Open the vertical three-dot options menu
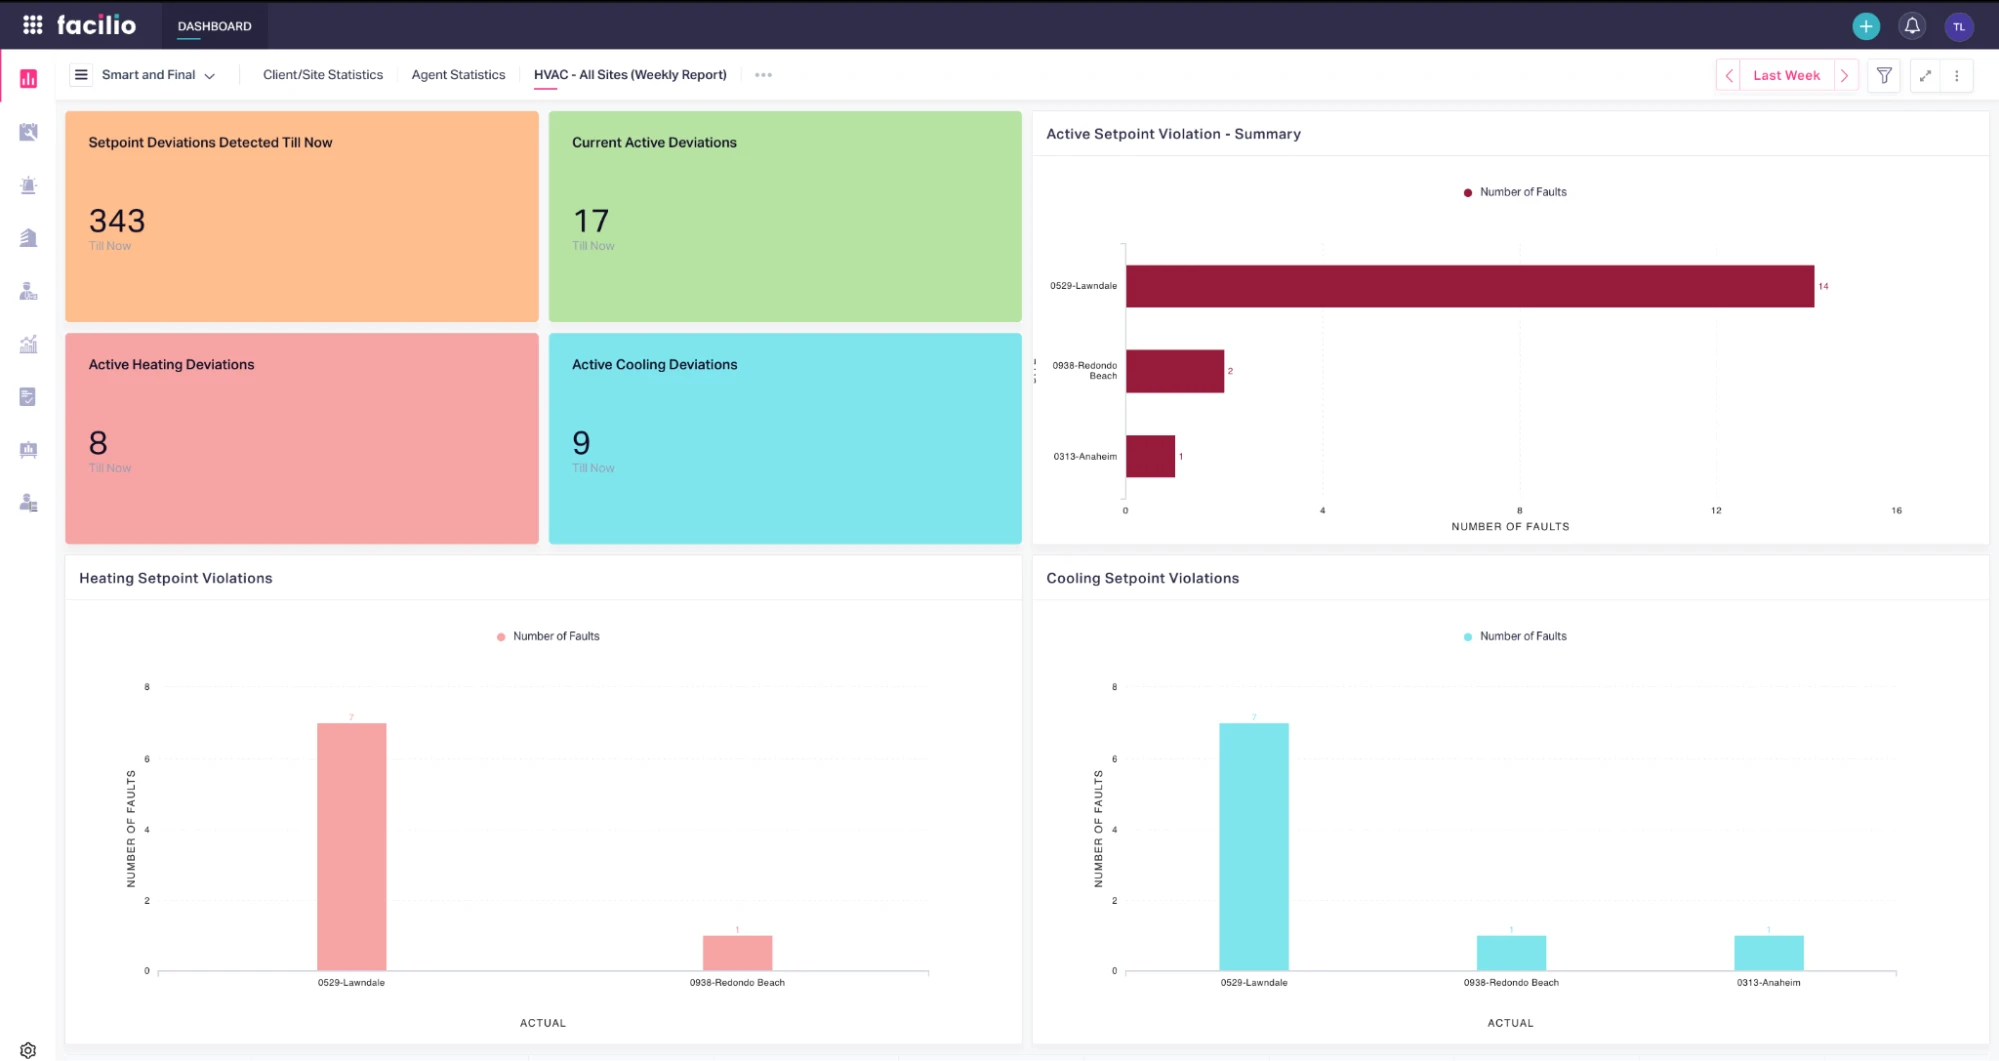This screenshot has width=1999, height=1061. click(1956, 75)
